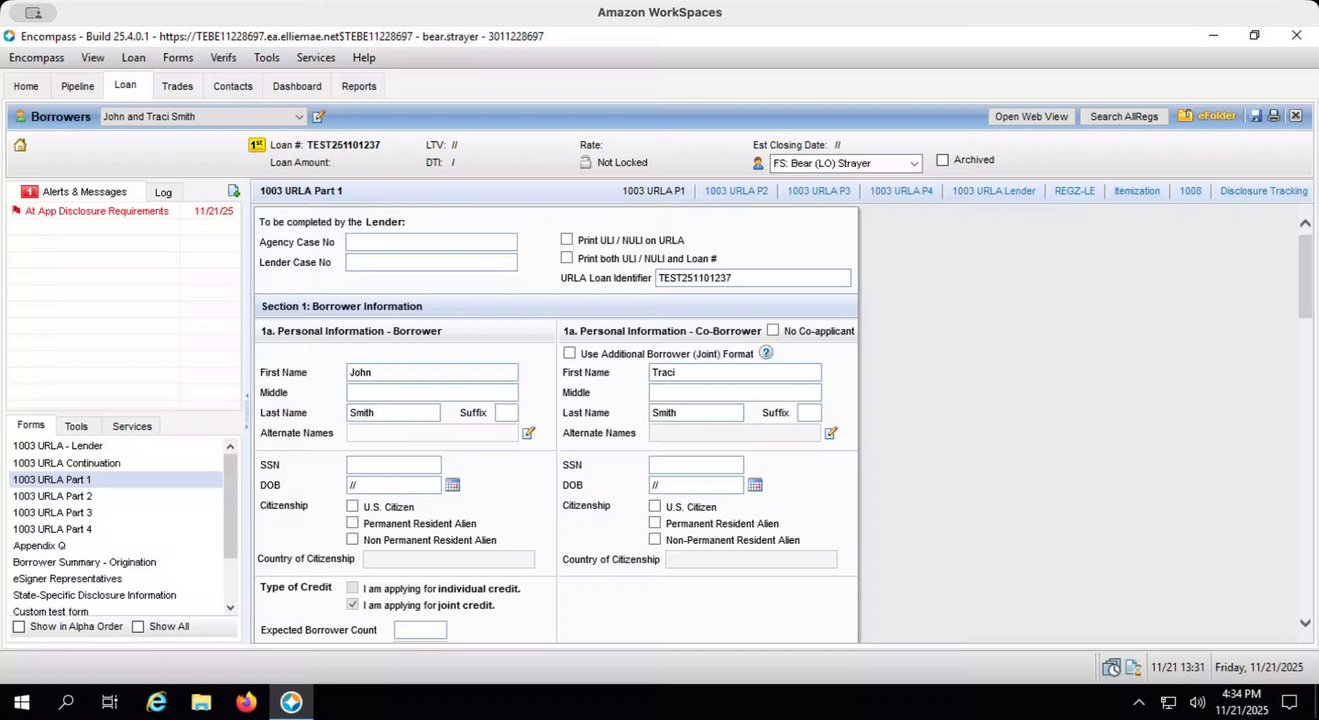Screen dimensions: 1319x720
Task: Open Task View on the taskbar
Action: [x=110, y=702]
